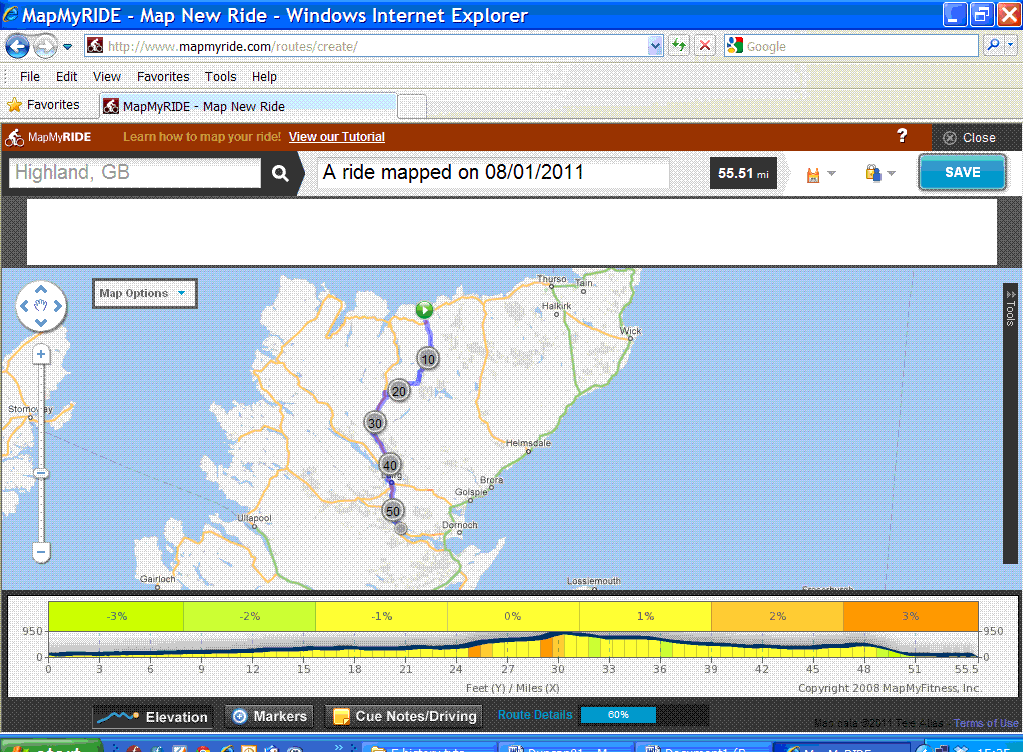Click the 0% grade color swatch
This screenshot has height=752, width=1023.
pos(513,616)
